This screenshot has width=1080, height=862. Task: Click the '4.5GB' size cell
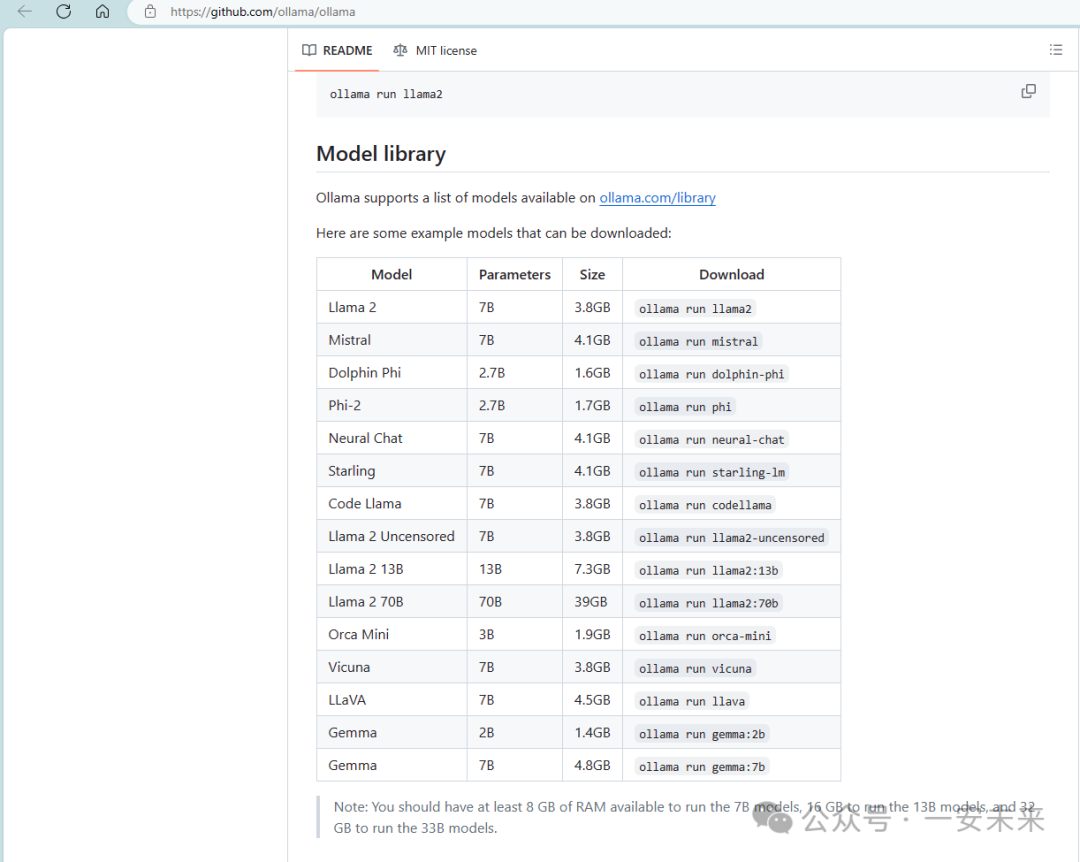tap(592, 700)
